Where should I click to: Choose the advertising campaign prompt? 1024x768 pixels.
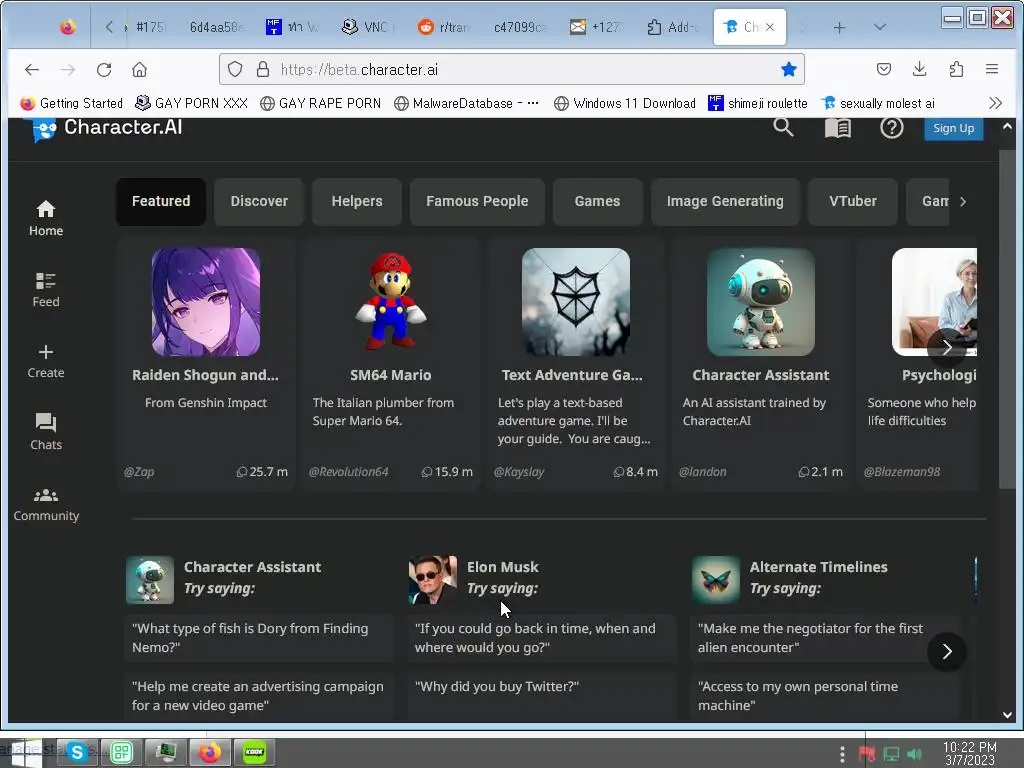[x=259, y=696]
